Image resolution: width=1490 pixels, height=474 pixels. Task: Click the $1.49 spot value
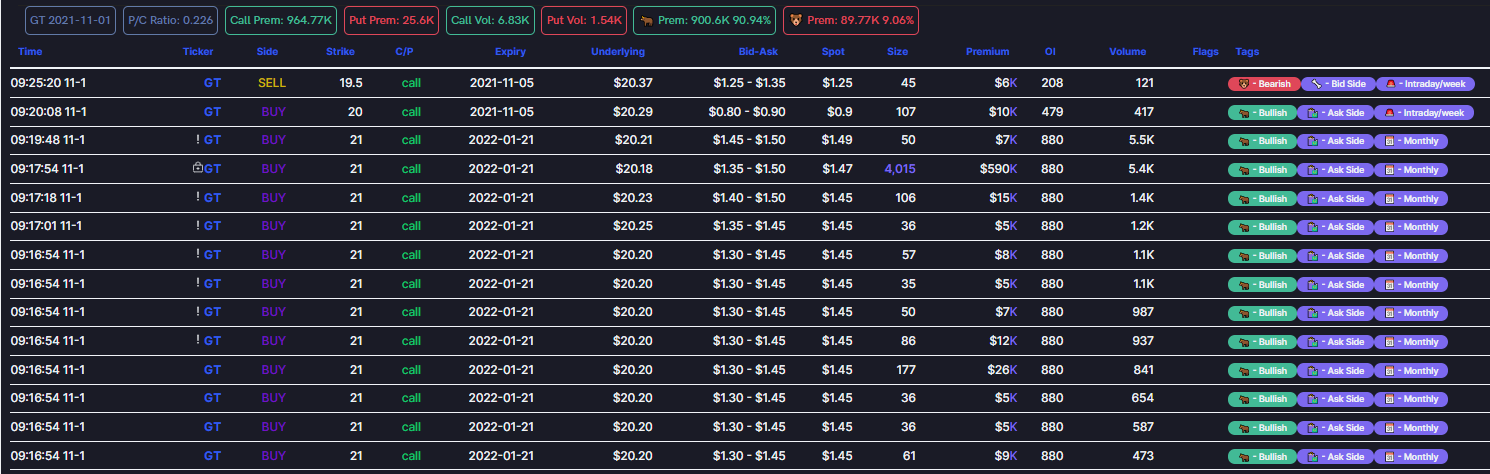[x=837, y=141]
